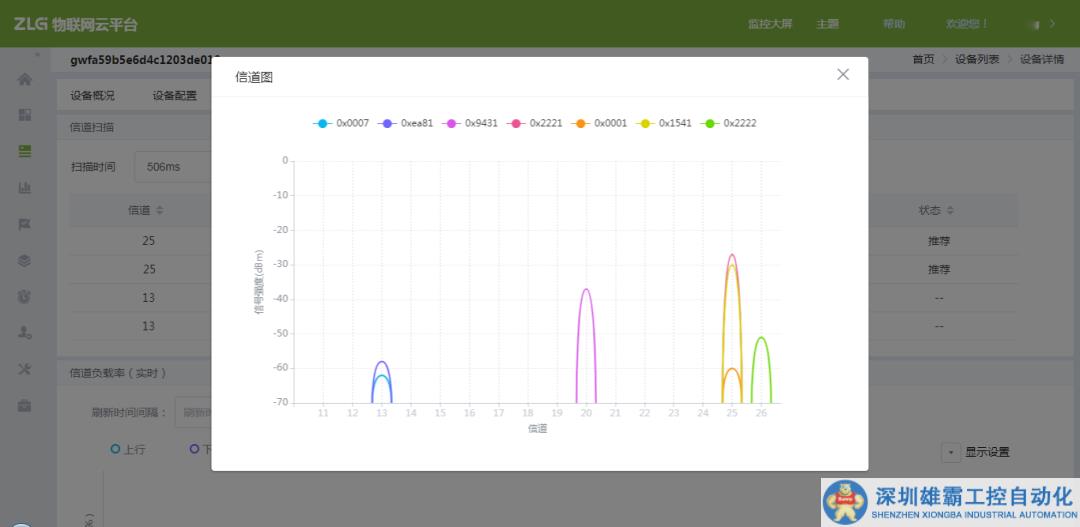Open the 监控大屏 link in header
Viewport: 1080px width, 527px height.
[769, 24]
